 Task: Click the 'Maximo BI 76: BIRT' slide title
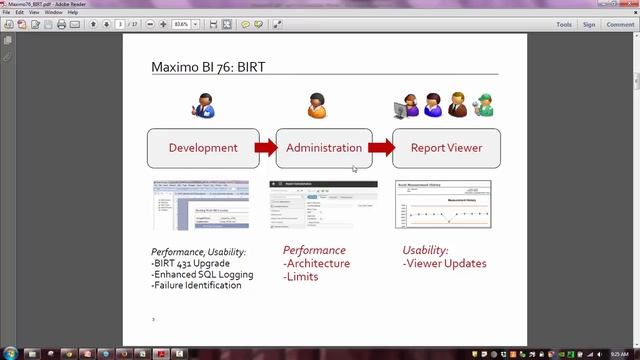(208, 67)
